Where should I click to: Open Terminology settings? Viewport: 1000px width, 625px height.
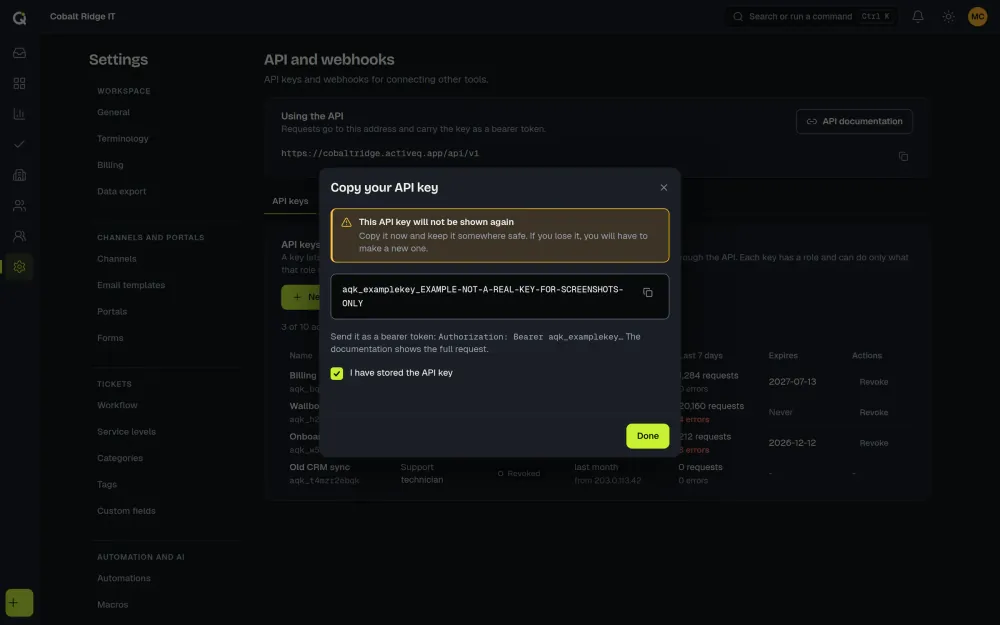122,138
